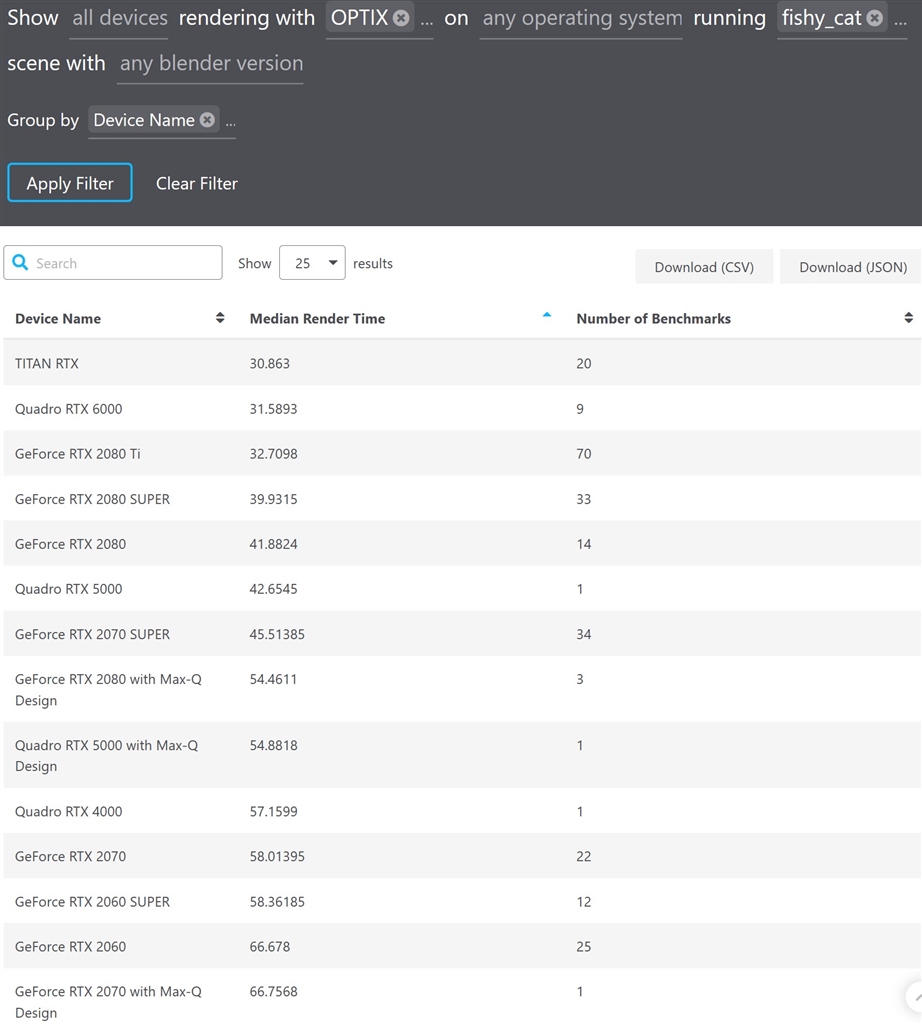Sort by Number of Benchmarks arrows

(908, 318)
